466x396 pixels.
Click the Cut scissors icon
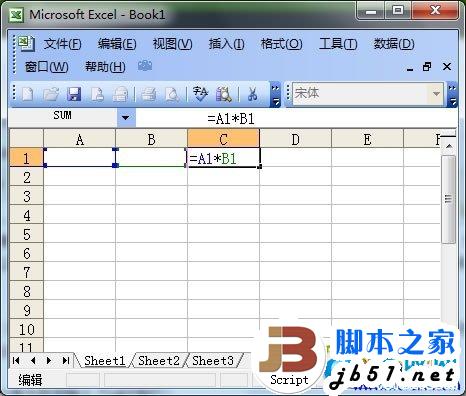(252, 94)
